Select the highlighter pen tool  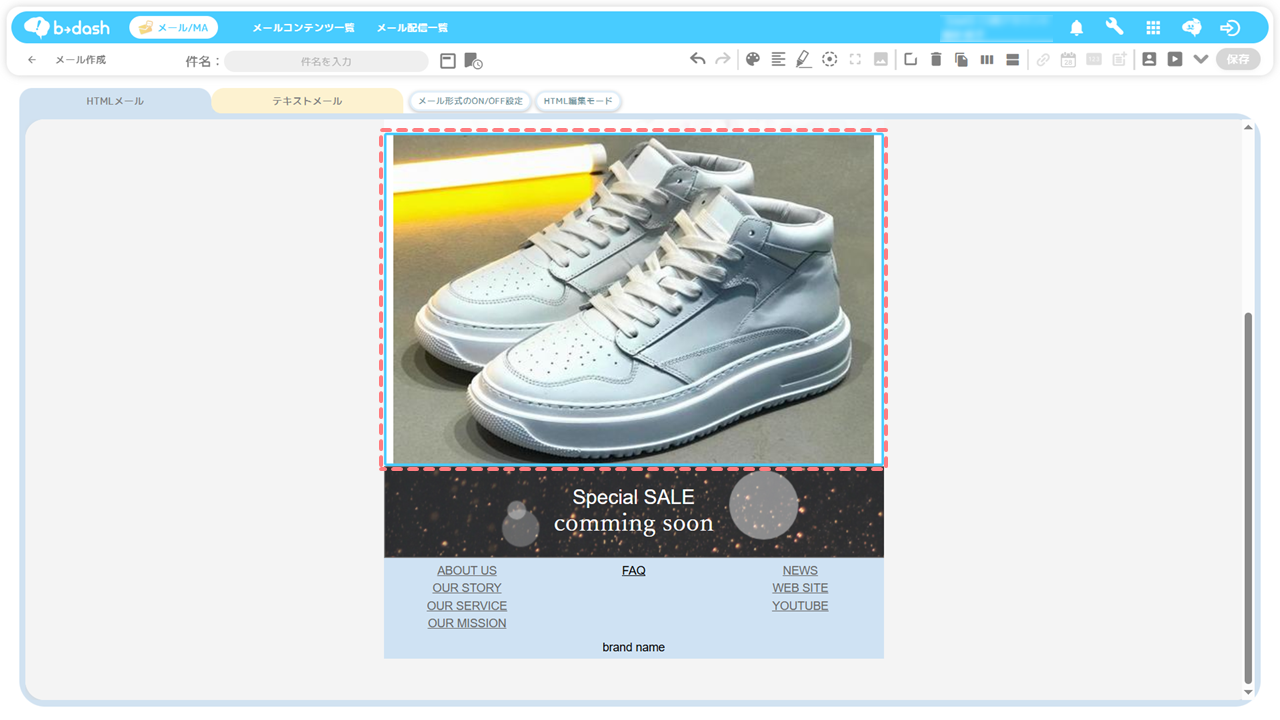coord(804,59)
